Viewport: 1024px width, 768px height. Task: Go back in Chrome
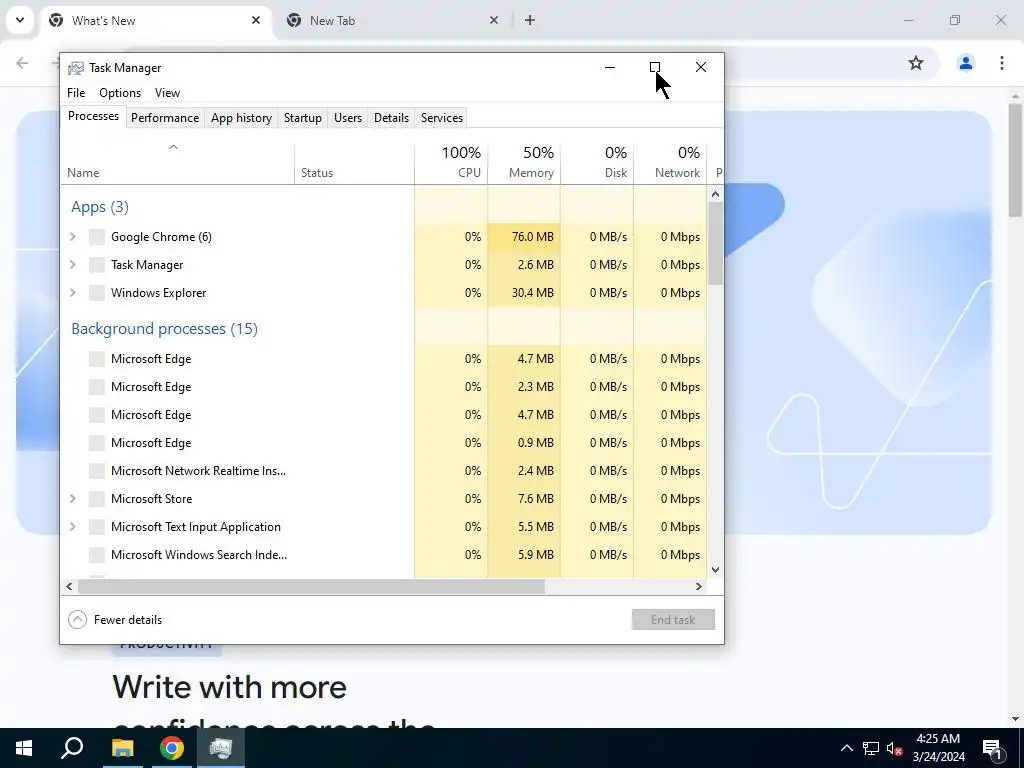(x=22, y=63)
